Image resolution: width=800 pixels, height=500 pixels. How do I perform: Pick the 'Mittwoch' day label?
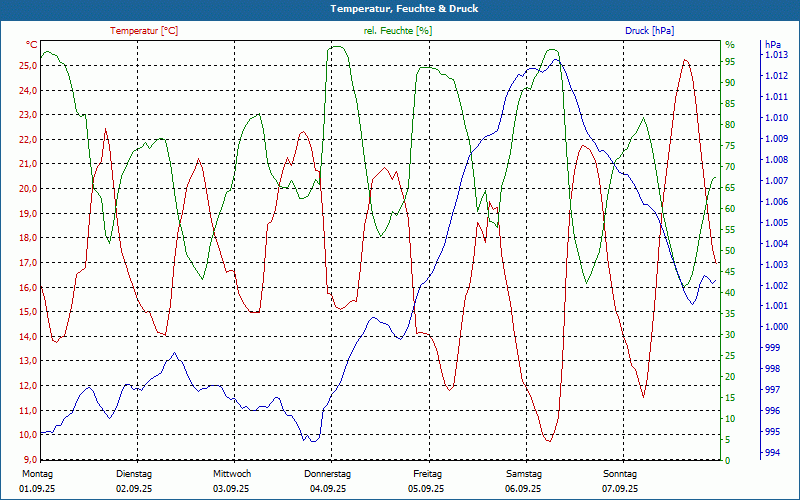click(x=232, y=474)
